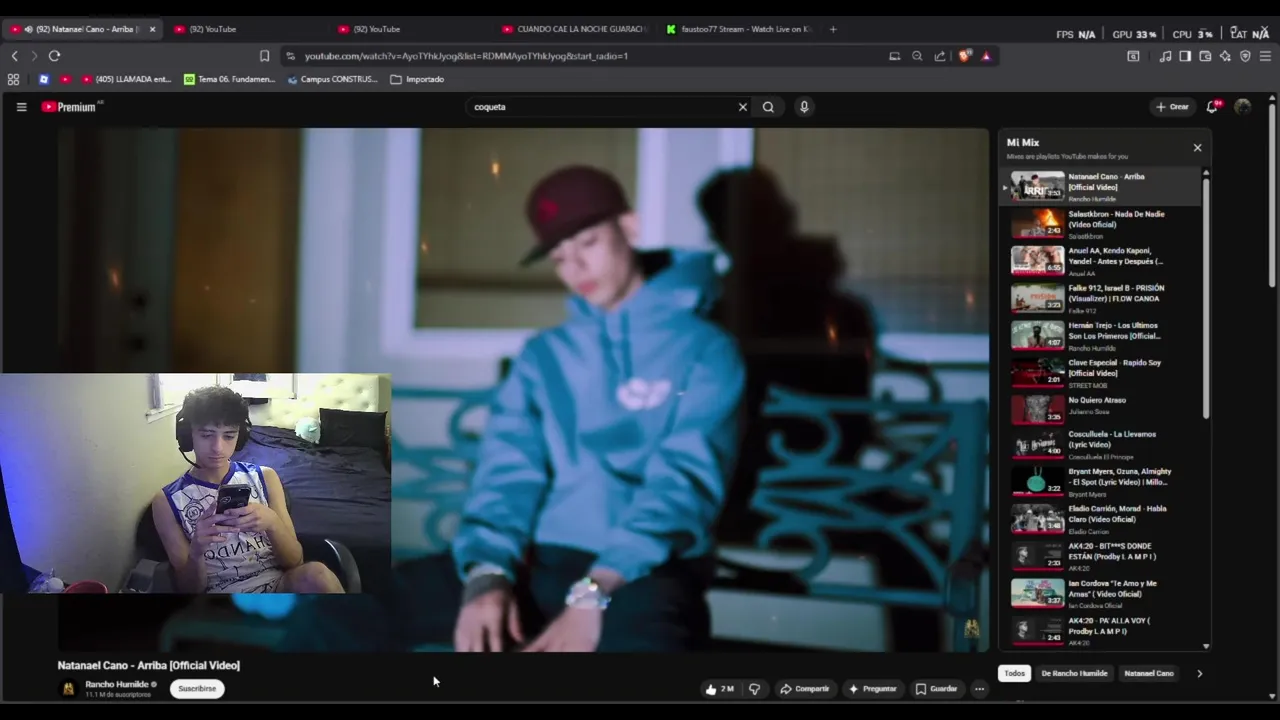
Task: Open a new browser tab
Action: [833, 29]
